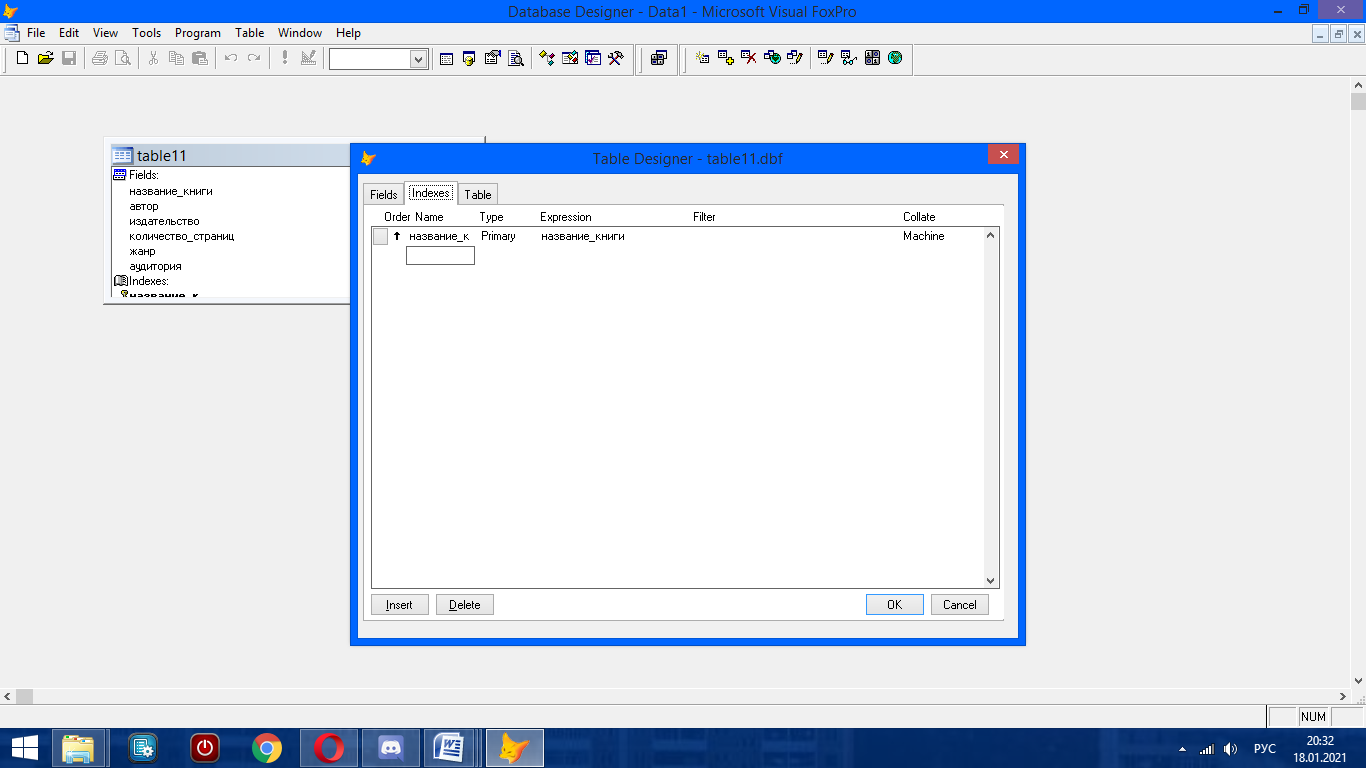The height and width of the screenshot is (768, 1366).
Task: Open Google Chrome from the taskbar
Action: coord(267,748)
